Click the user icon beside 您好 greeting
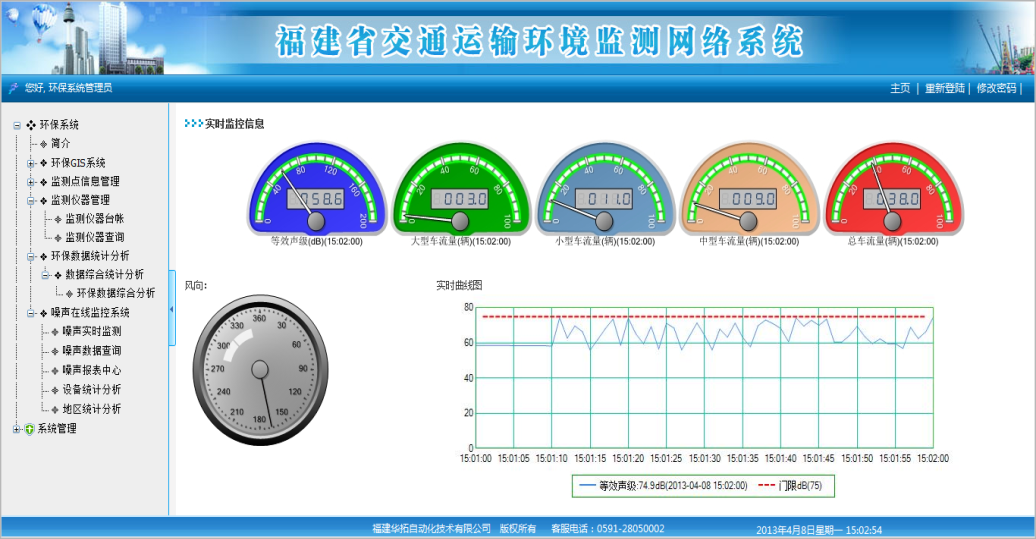The image size is (1036, 539). click(13, 88)
